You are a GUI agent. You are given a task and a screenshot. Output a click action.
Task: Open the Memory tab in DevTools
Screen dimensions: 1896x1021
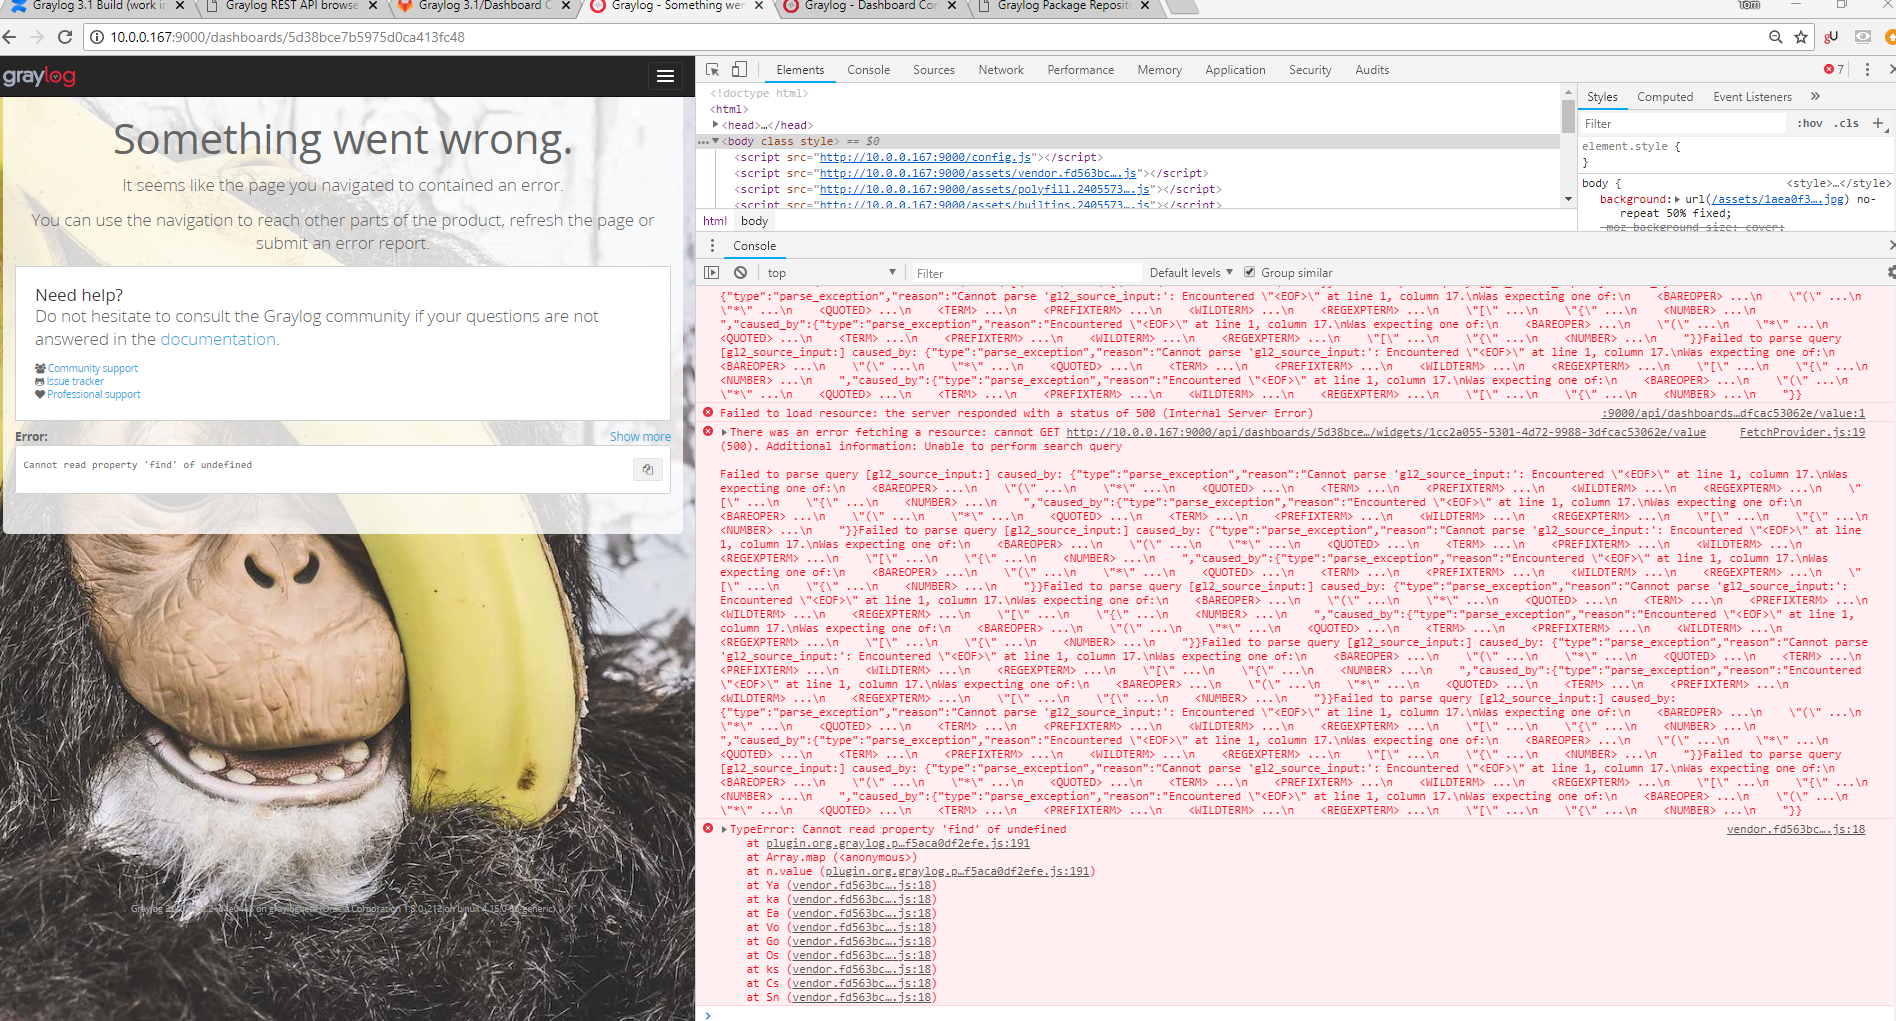click(x=1159, y=70)
